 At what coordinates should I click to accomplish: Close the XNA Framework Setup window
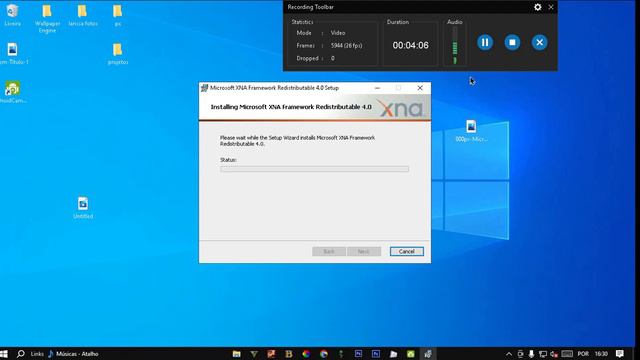pos(420,88)
